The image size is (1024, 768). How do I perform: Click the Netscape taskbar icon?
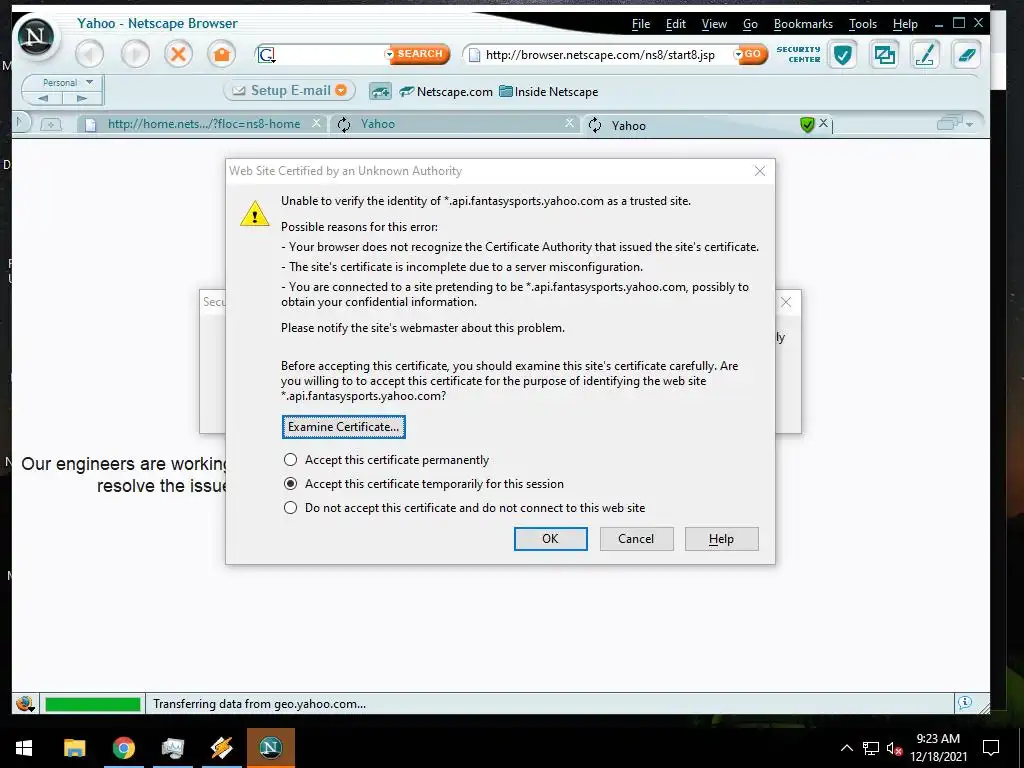[270, 748]
